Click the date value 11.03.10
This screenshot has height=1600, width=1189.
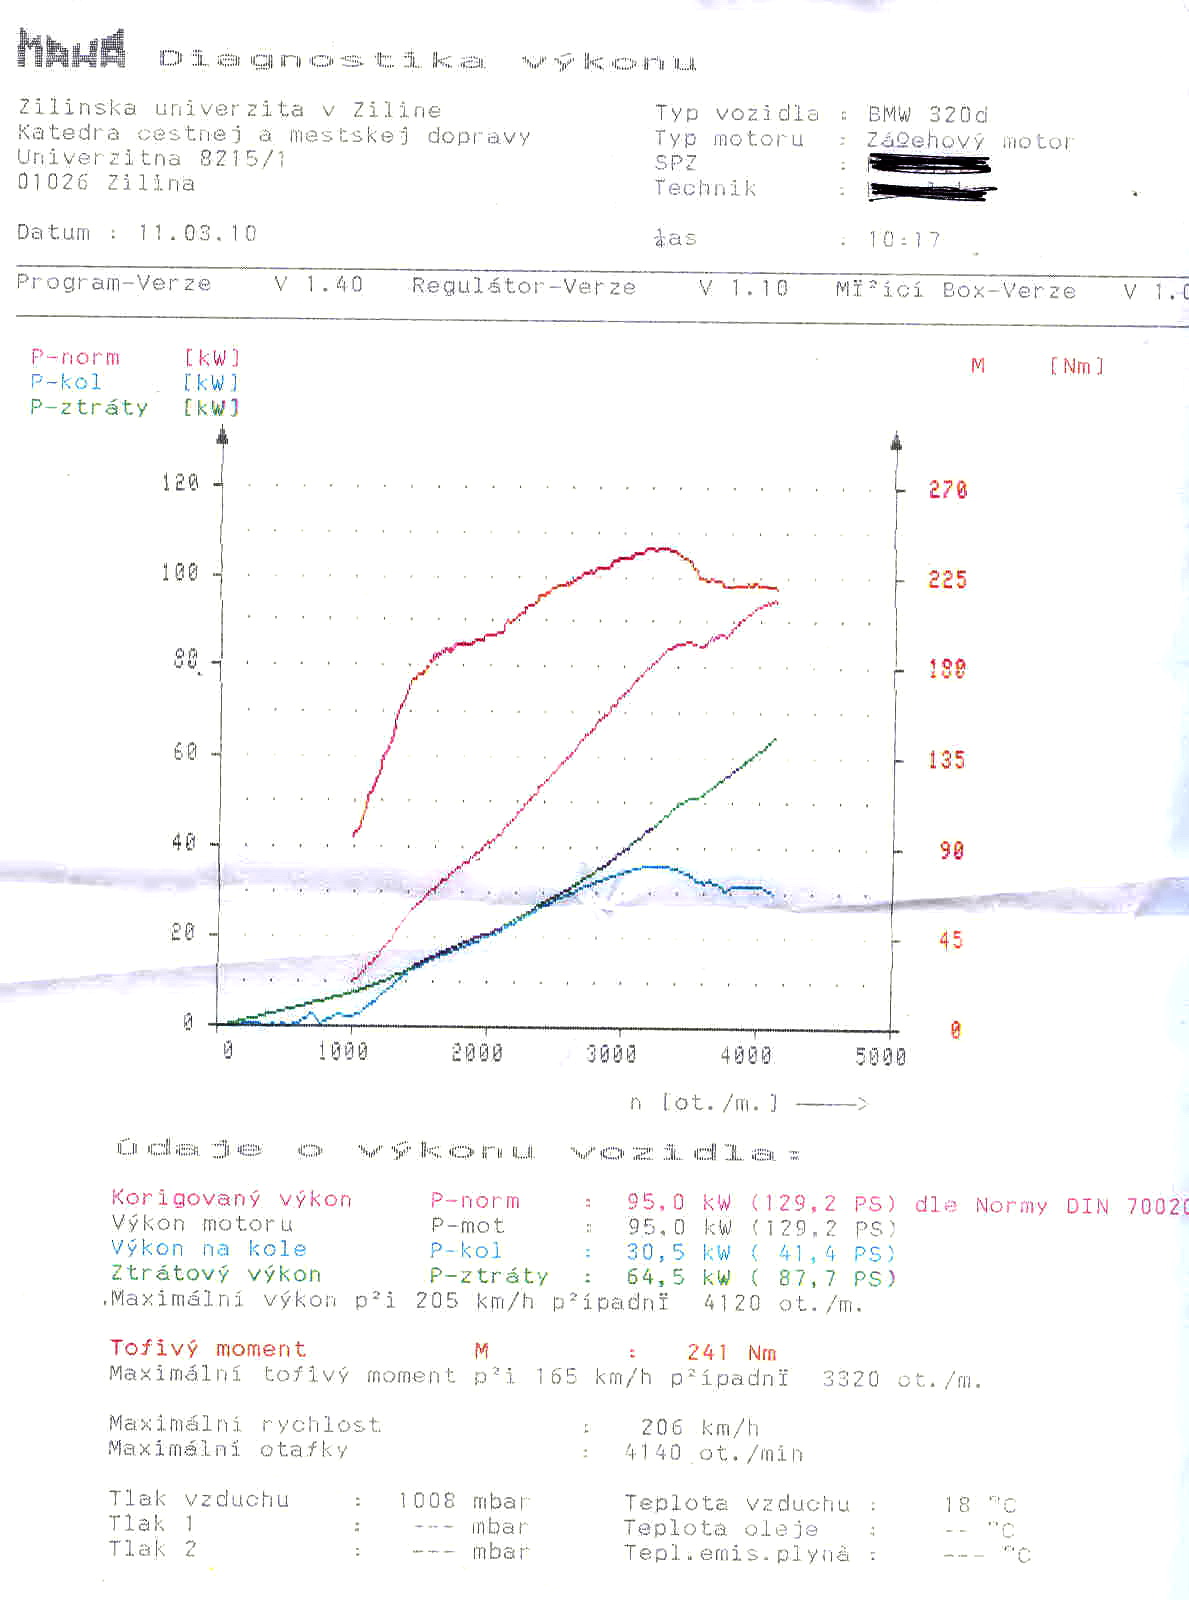point(197,233)
